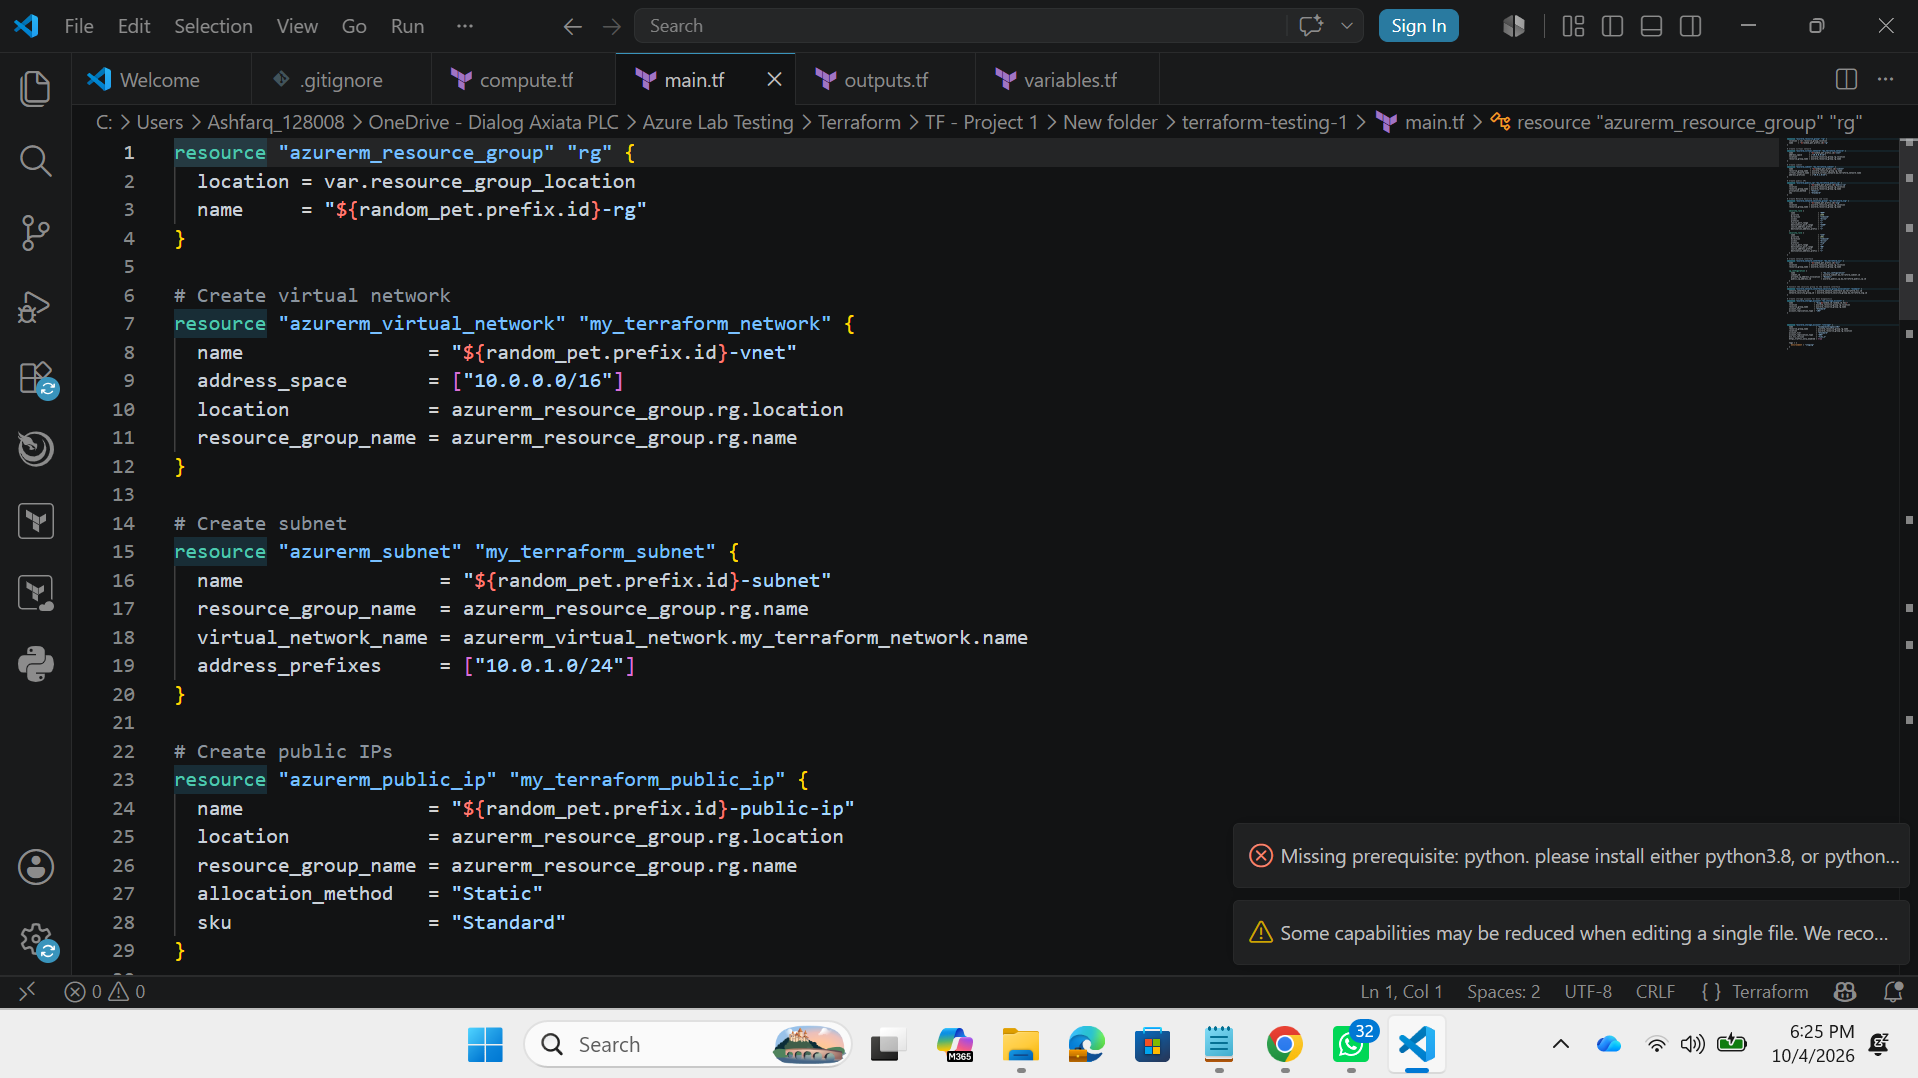This screenshot has width=1918, height=1078.
Task: Open the Explorer view in activity bar
Action: pos(36,88)
